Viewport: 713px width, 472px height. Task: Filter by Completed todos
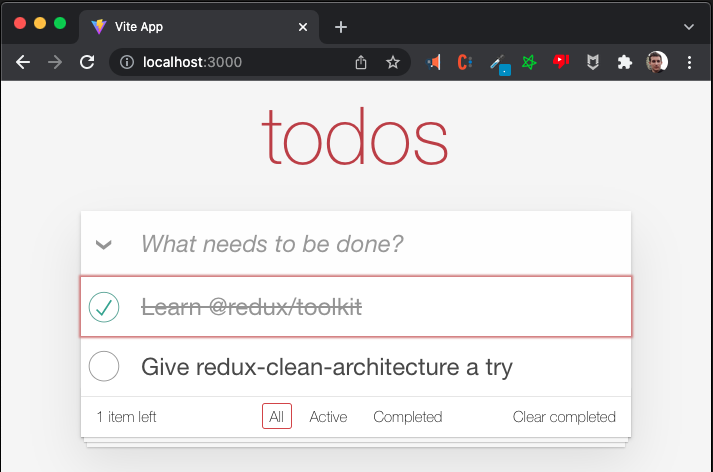[408, 417]
